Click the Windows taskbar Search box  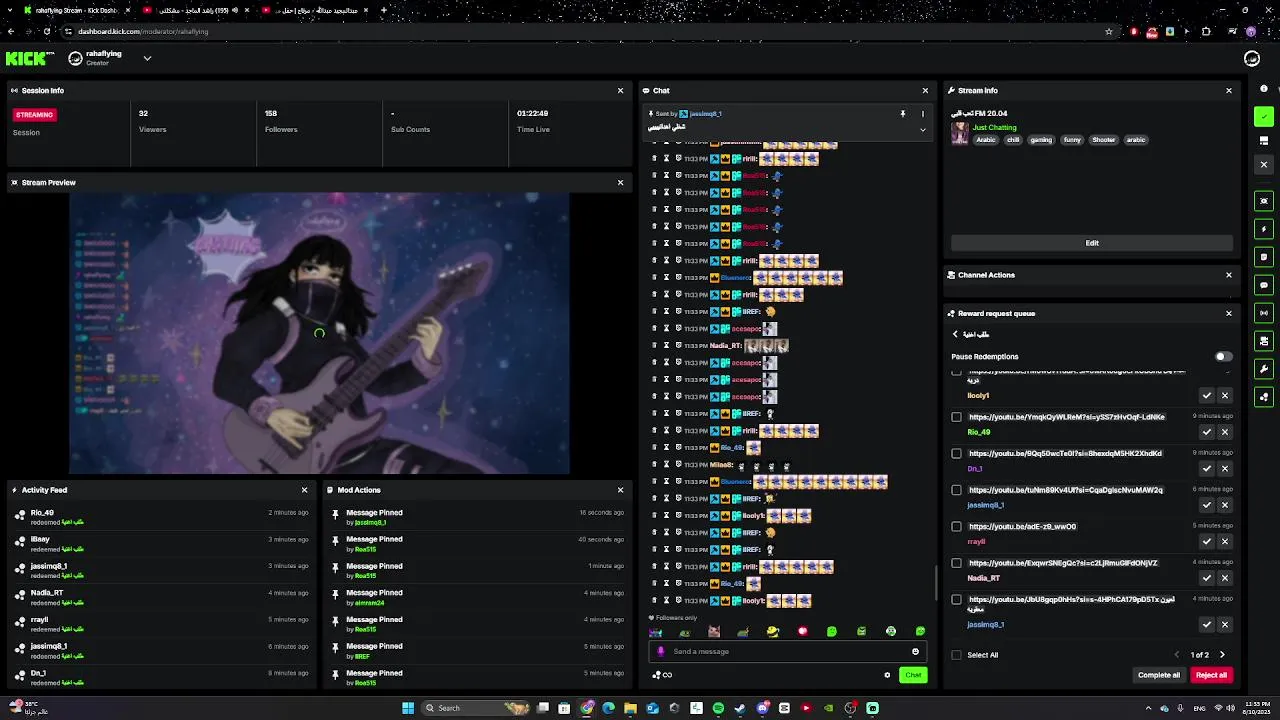coord(475,708)
